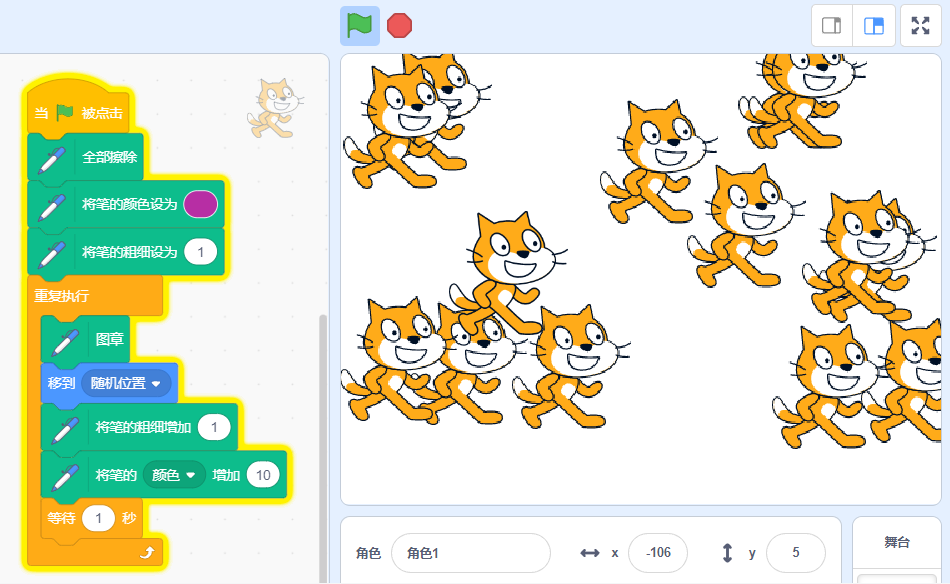Open the 随机位置 dropdown
This screenshot has width=950, height=584.
(126, 383)
